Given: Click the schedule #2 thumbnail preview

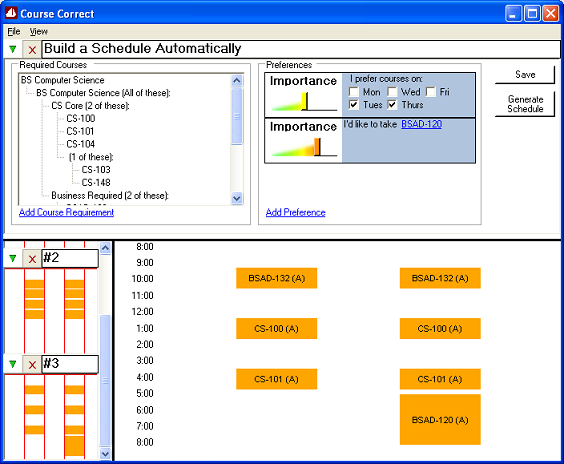Looking at the screenshot, I should (x=51, y=311).
